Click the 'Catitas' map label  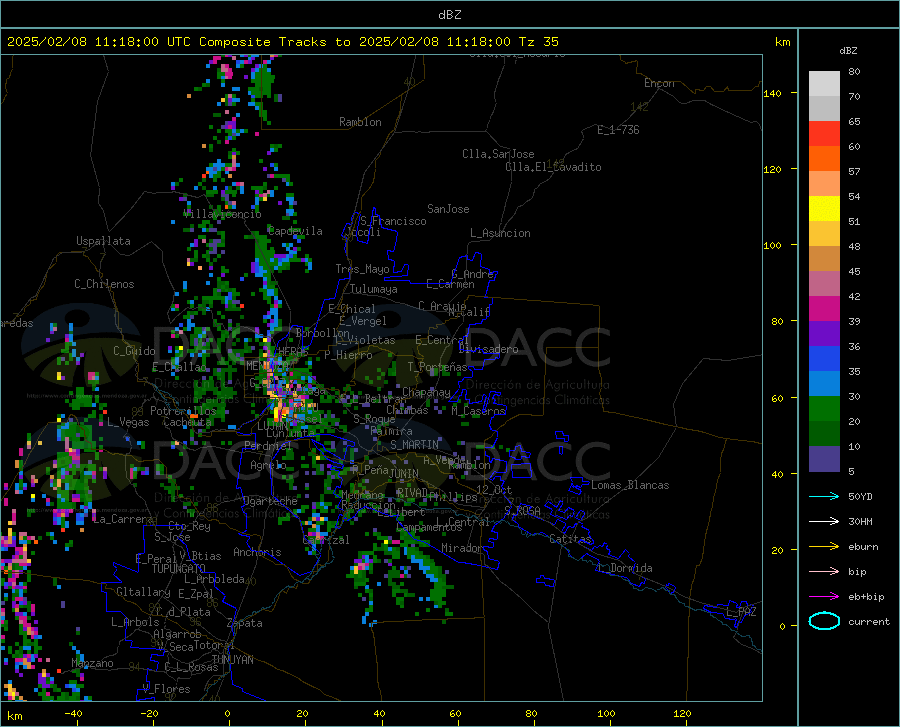click(x=570, y=539)
